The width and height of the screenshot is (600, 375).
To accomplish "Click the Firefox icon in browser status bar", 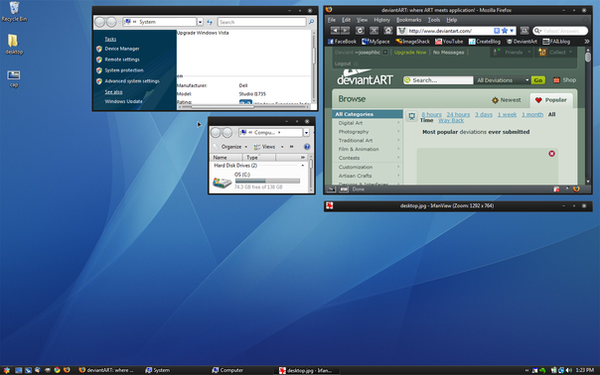I will pyautogui.click(x=576, y=189).
